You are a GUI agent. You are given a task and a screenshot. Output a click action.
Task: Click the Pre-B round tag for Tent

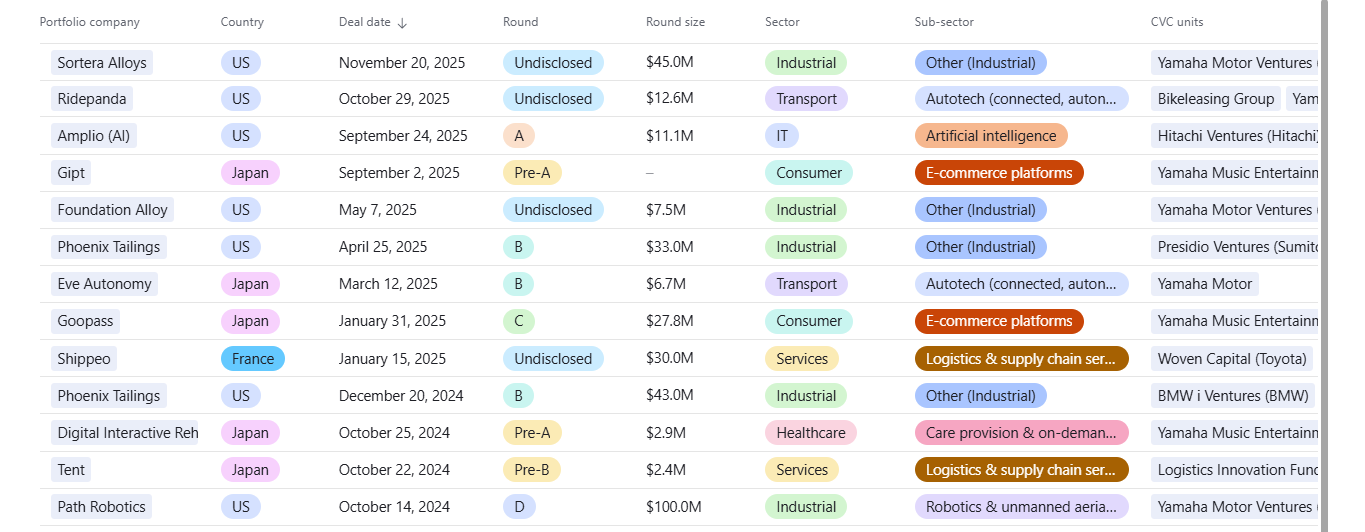click(532, 470)
